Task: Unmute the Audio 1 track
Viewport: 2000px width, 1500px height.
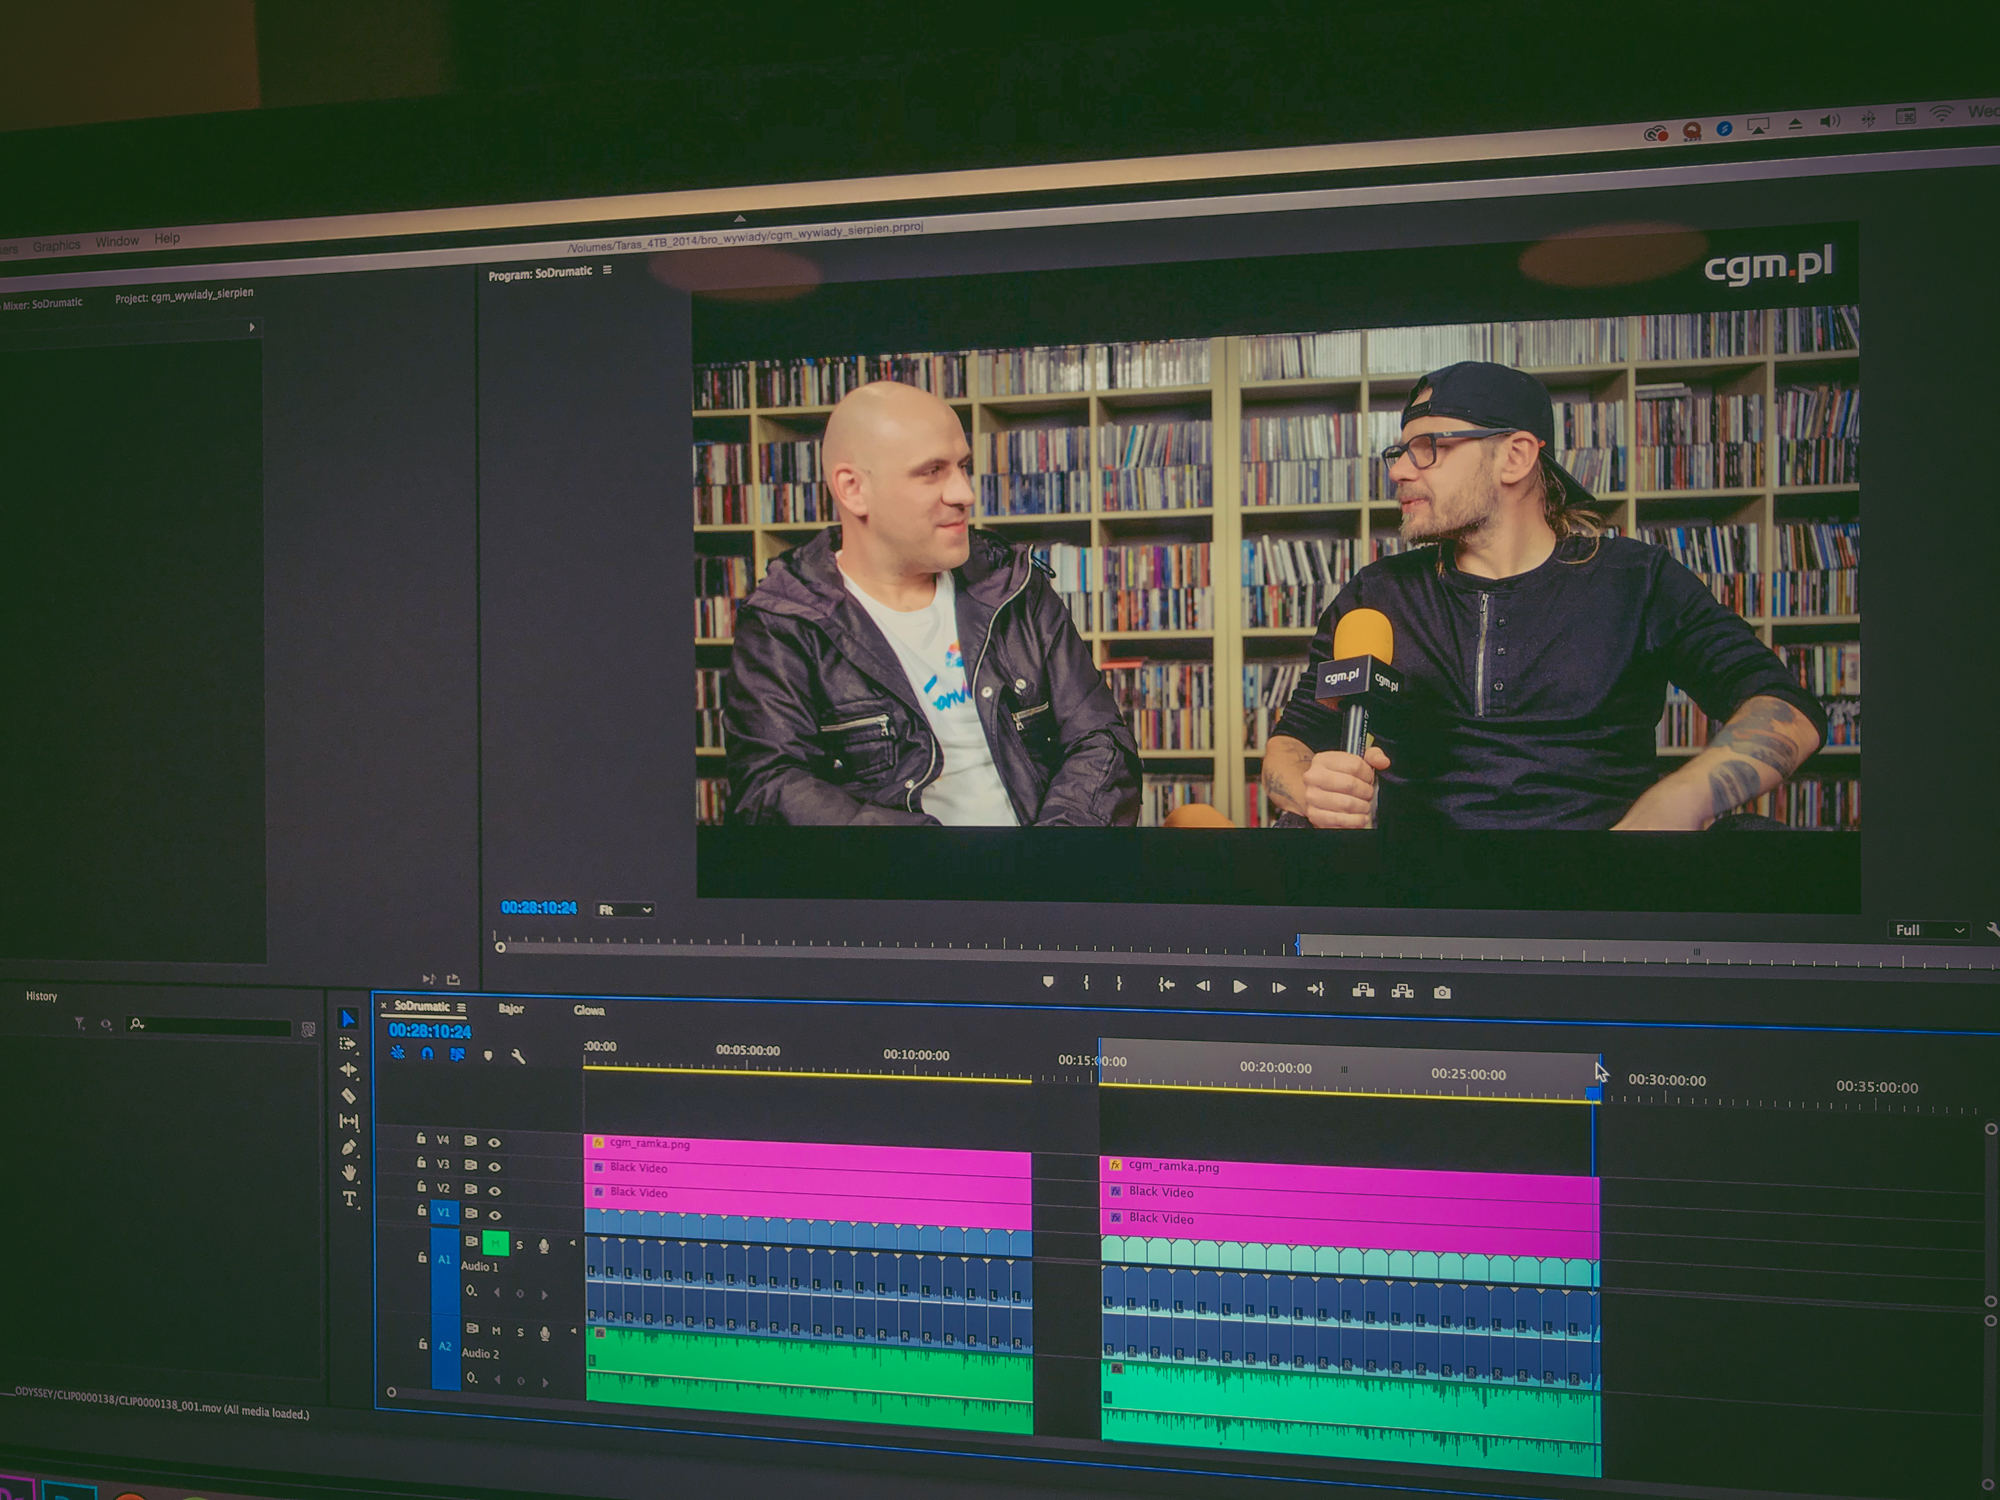Action: coord(496,1244)
